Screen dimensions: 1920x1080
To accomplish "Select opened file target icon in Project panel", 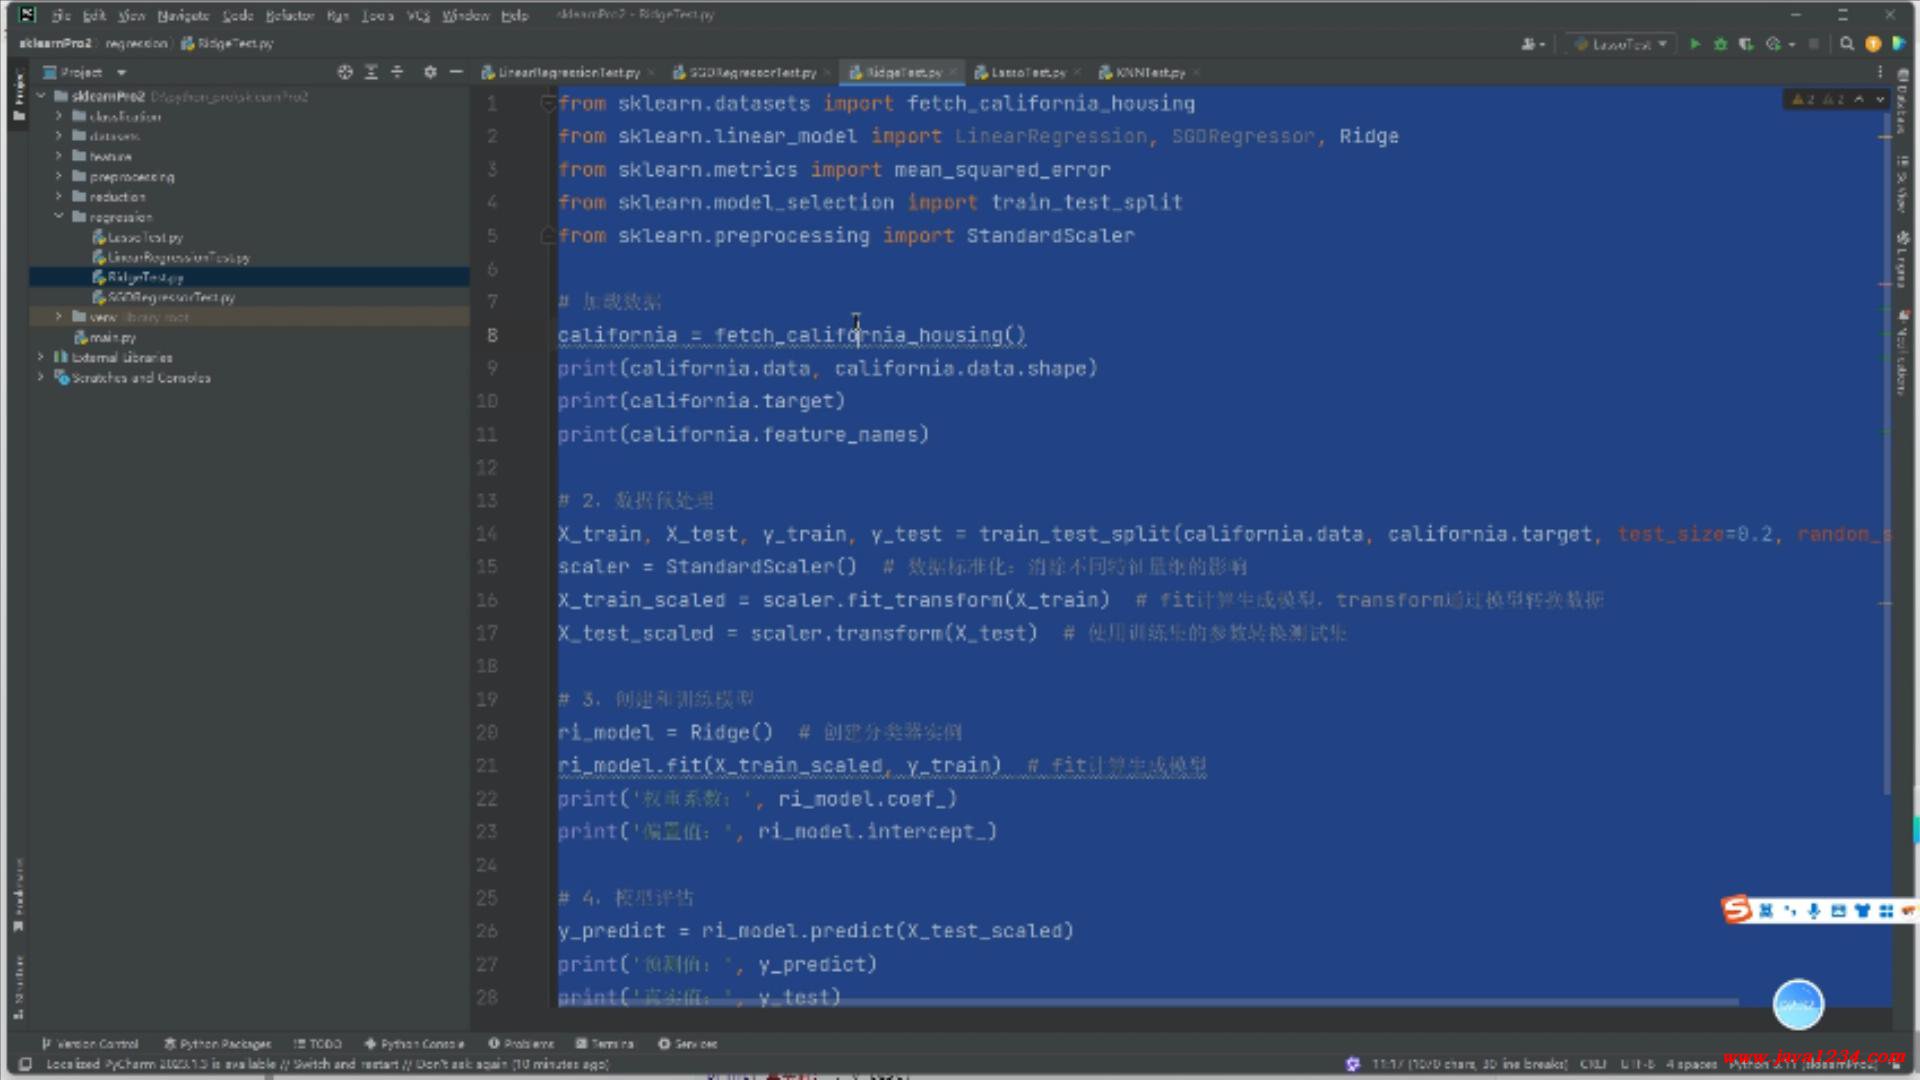I will pos(345,72).
